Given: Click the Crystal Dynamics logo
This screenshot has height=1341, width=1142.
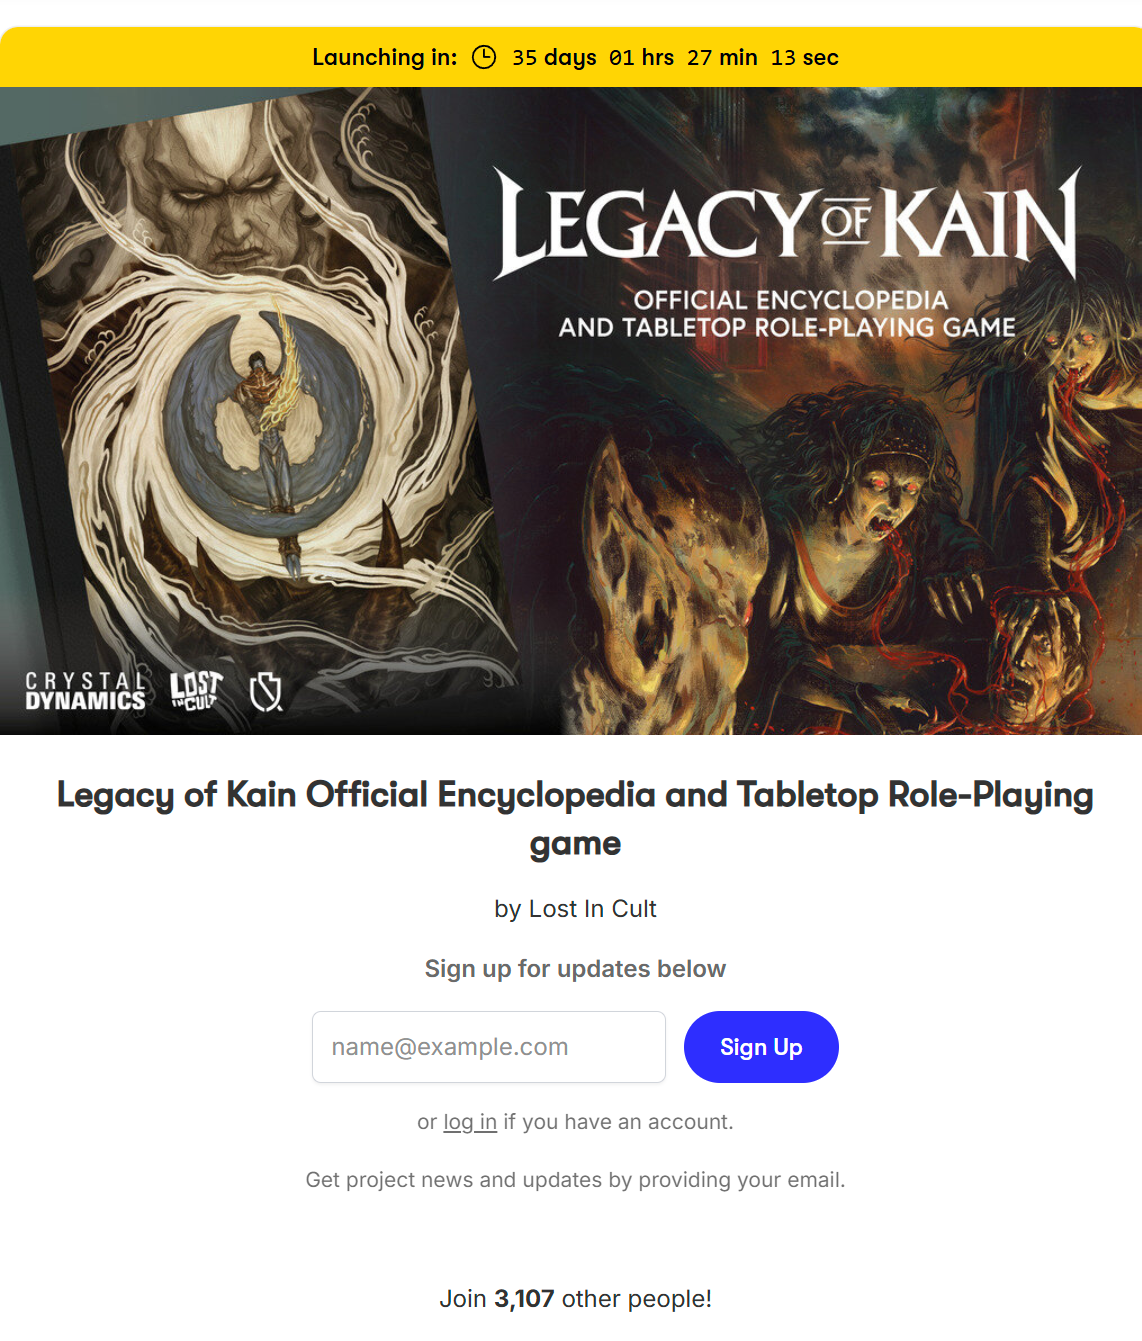Looking at the screenshot, I should point(85,691).
